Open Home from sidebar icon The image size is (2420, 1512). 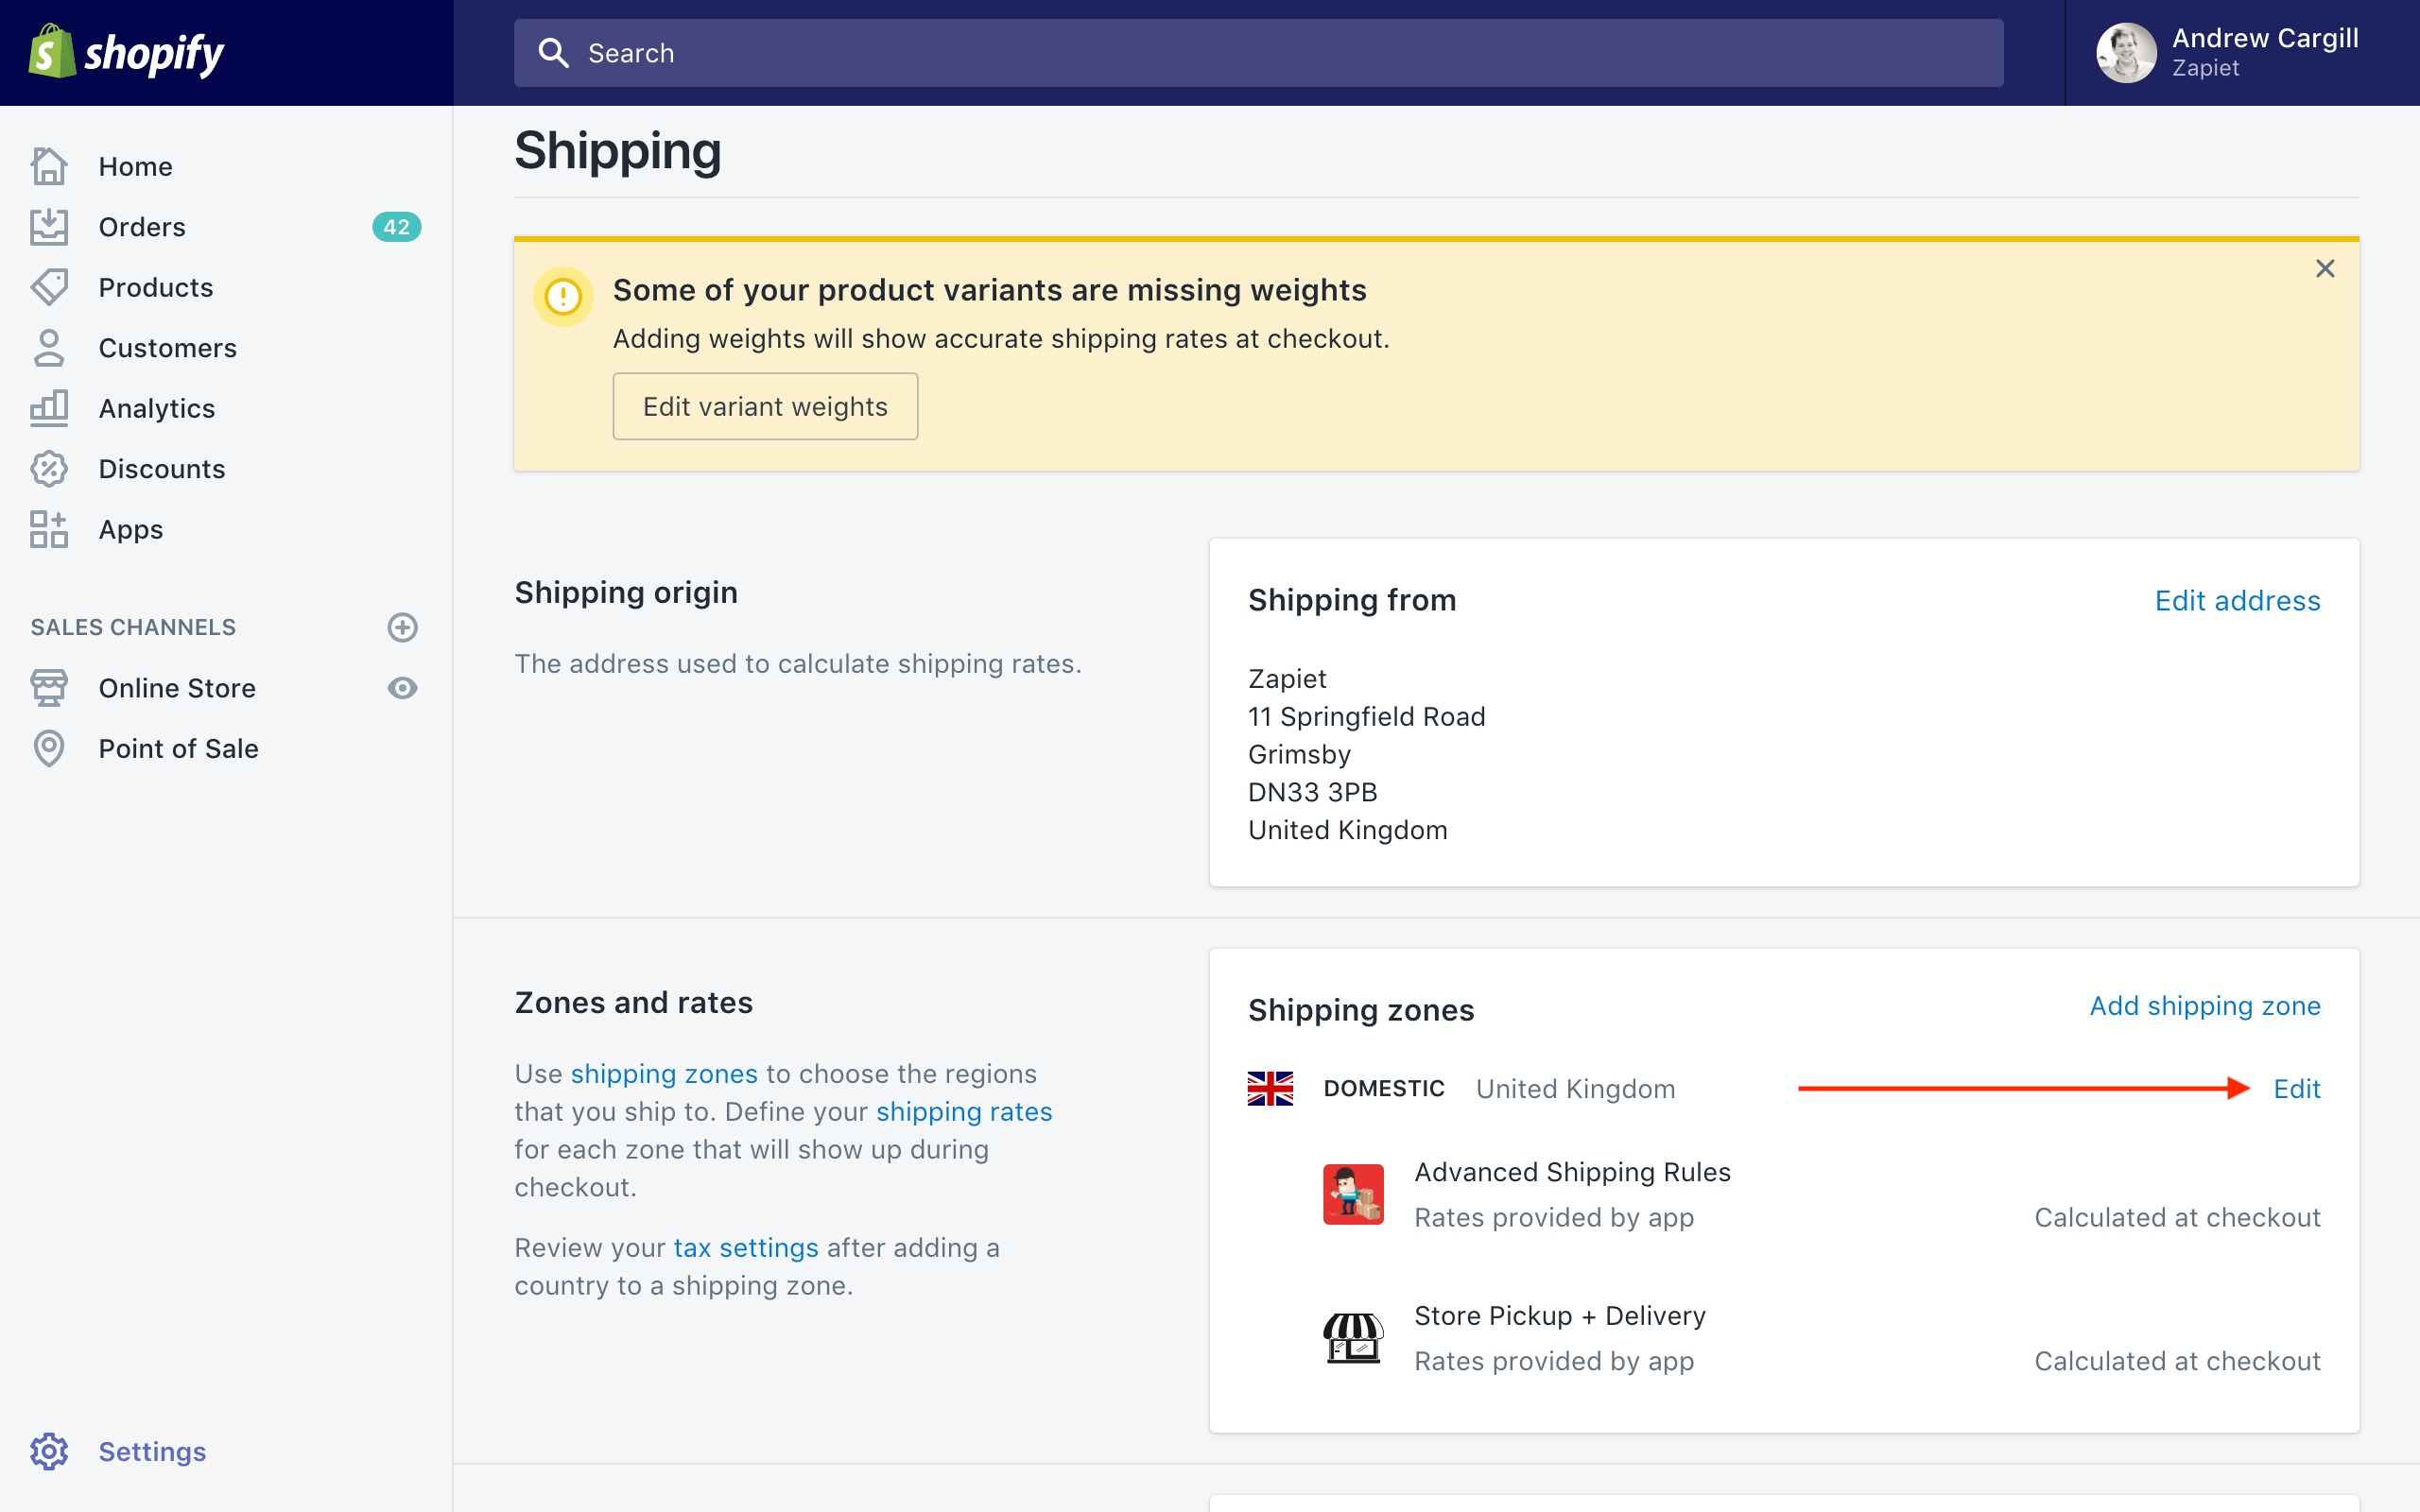click(x=48, y=166)
